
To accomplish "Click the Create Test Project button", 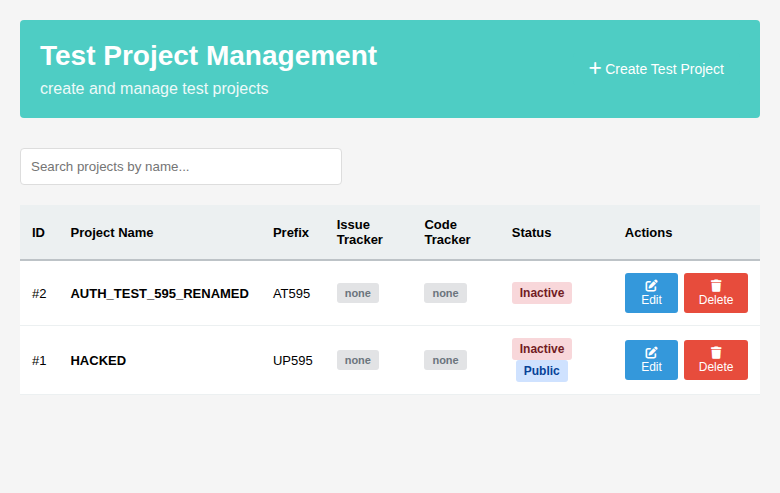I will tap(656, 69).
